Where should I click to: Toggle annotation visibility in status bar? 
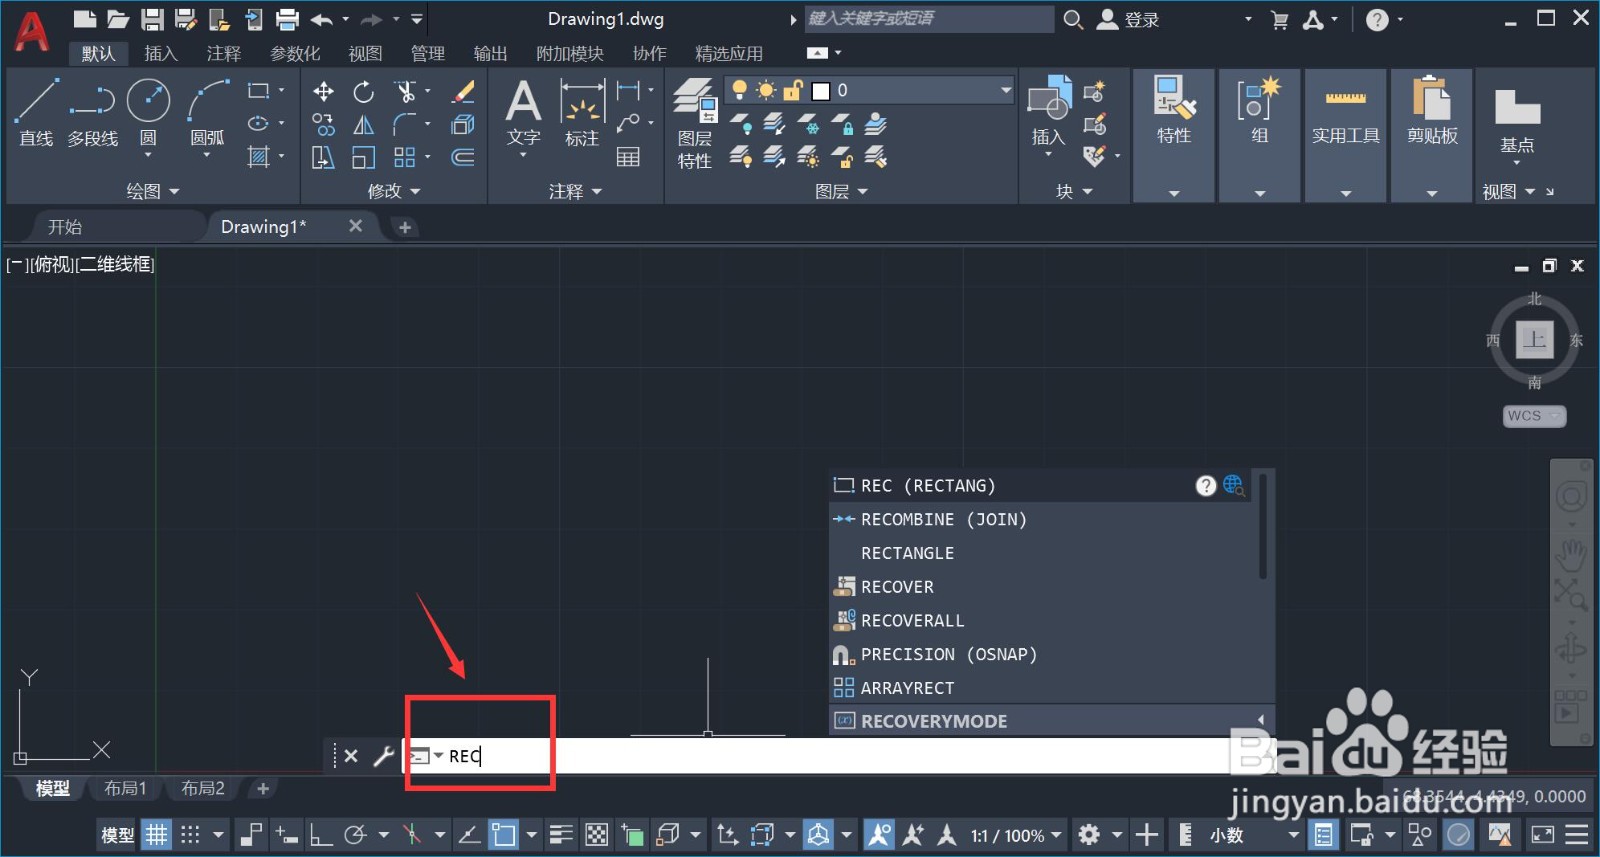[x=879, y=834]
